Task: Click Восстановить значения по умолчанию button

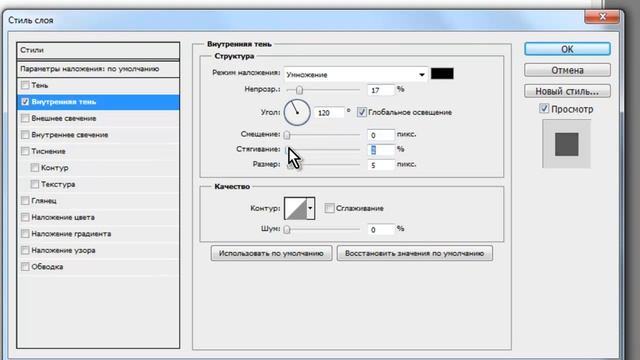Action: [x=415, y=253]
